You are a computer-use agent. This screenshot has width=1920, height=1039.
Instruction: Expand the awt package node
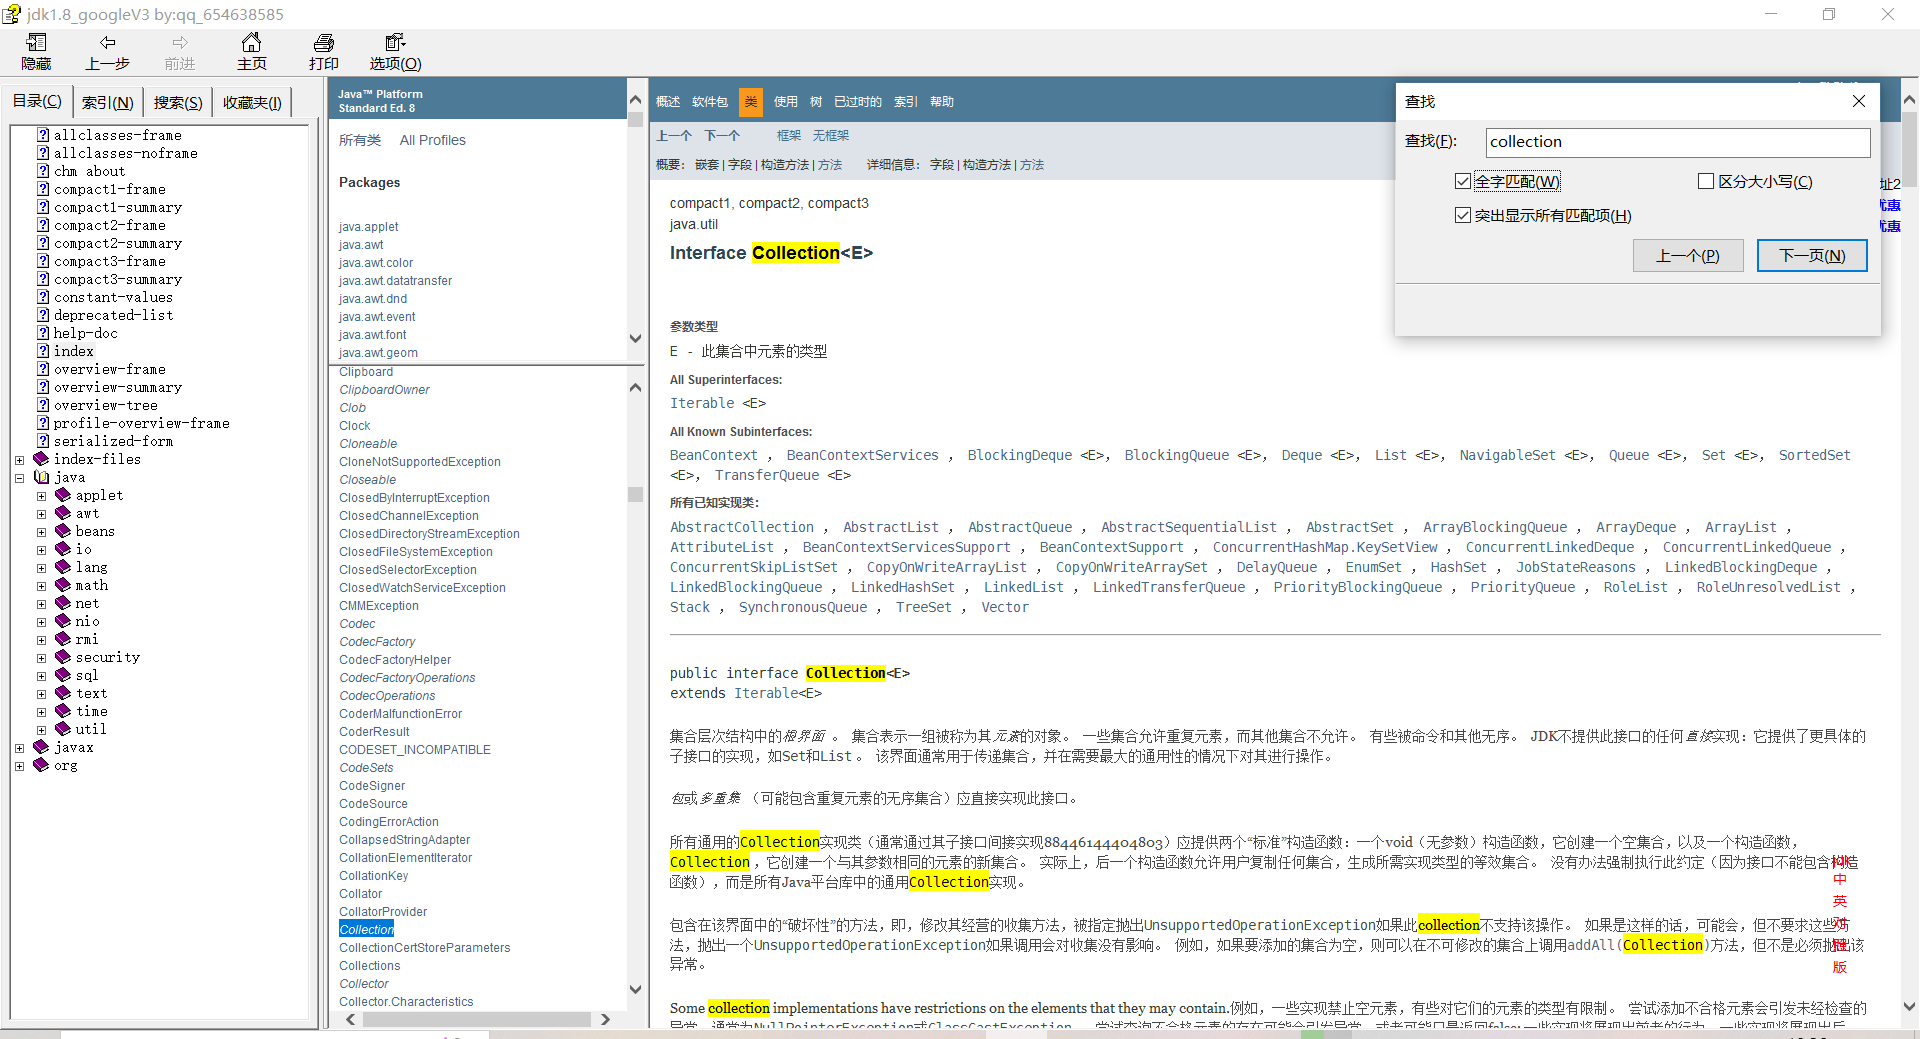[41, 514]
